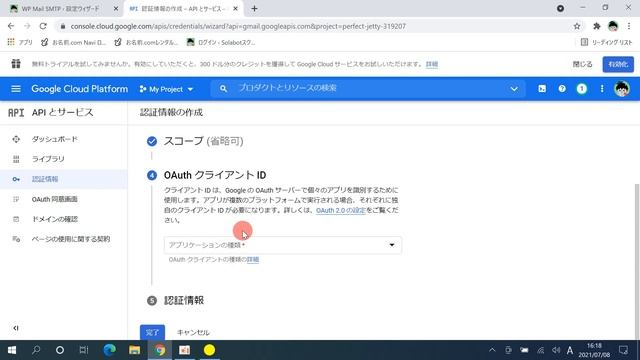Screen dimensions: 640x360
Task: Open PowerPoint from the taskbar
Action: [x=184, y=350]
